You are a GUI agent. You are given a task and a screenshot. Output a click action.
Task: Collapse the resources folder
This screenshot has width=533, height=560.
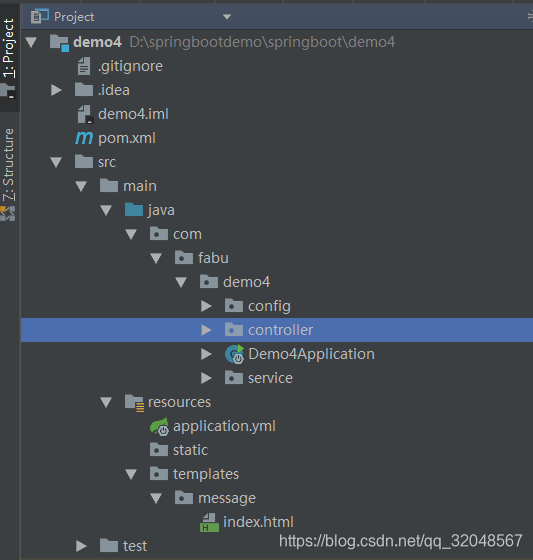tap(106, 402)
